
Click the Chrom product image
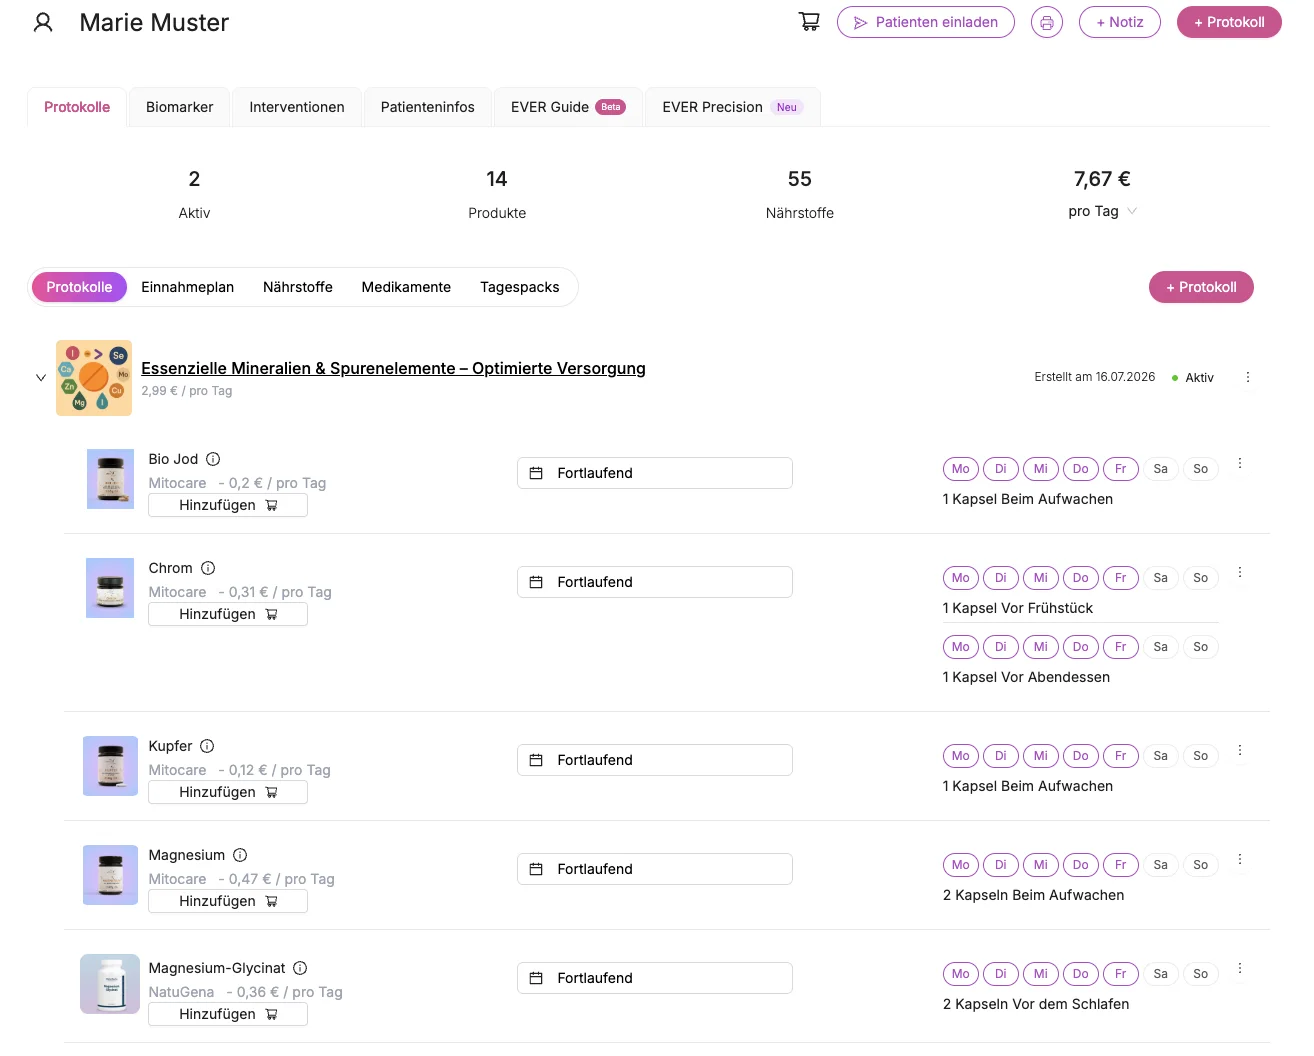(110, 588)
